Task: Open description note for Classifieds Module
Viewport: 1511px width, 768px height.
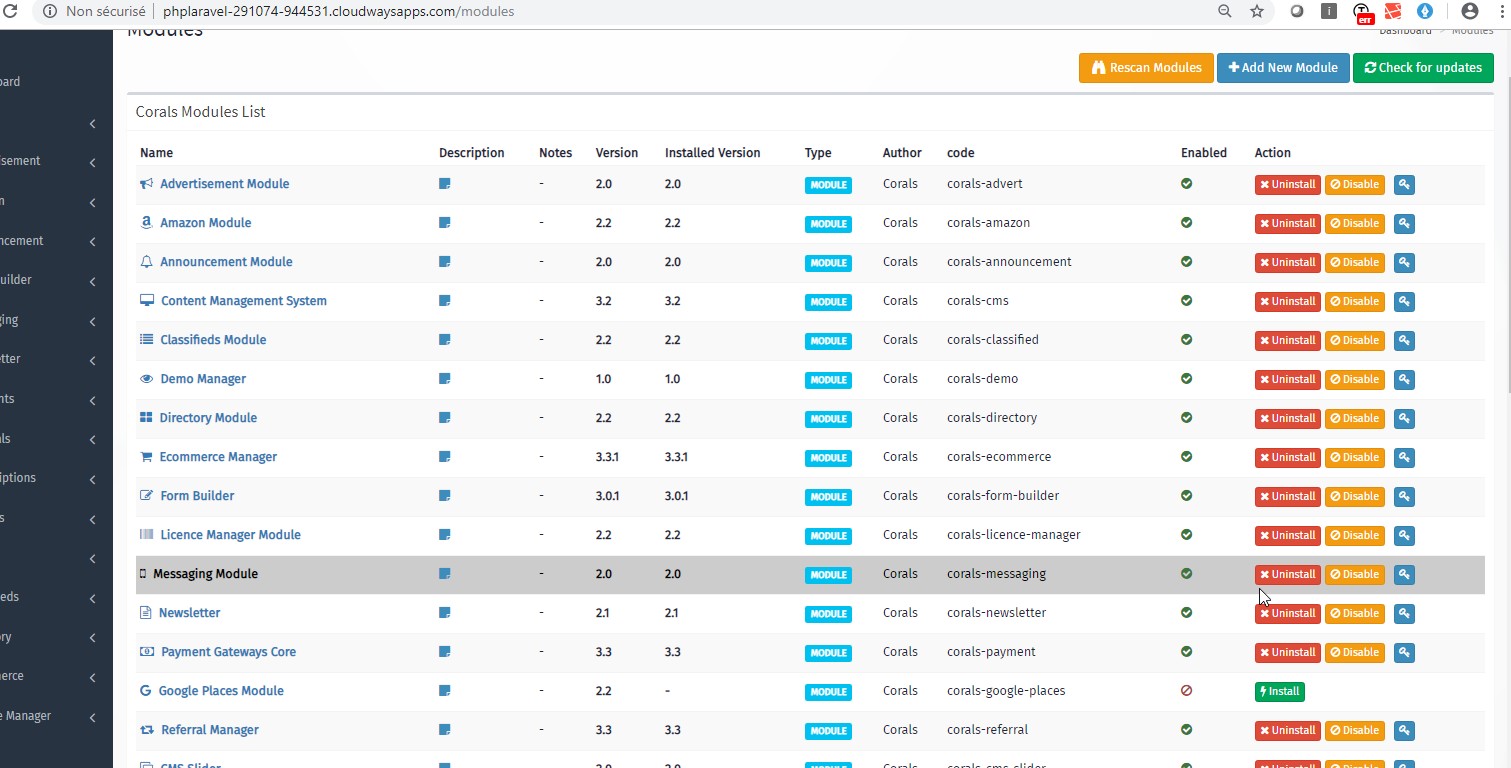Action: (x=445, y=340)
